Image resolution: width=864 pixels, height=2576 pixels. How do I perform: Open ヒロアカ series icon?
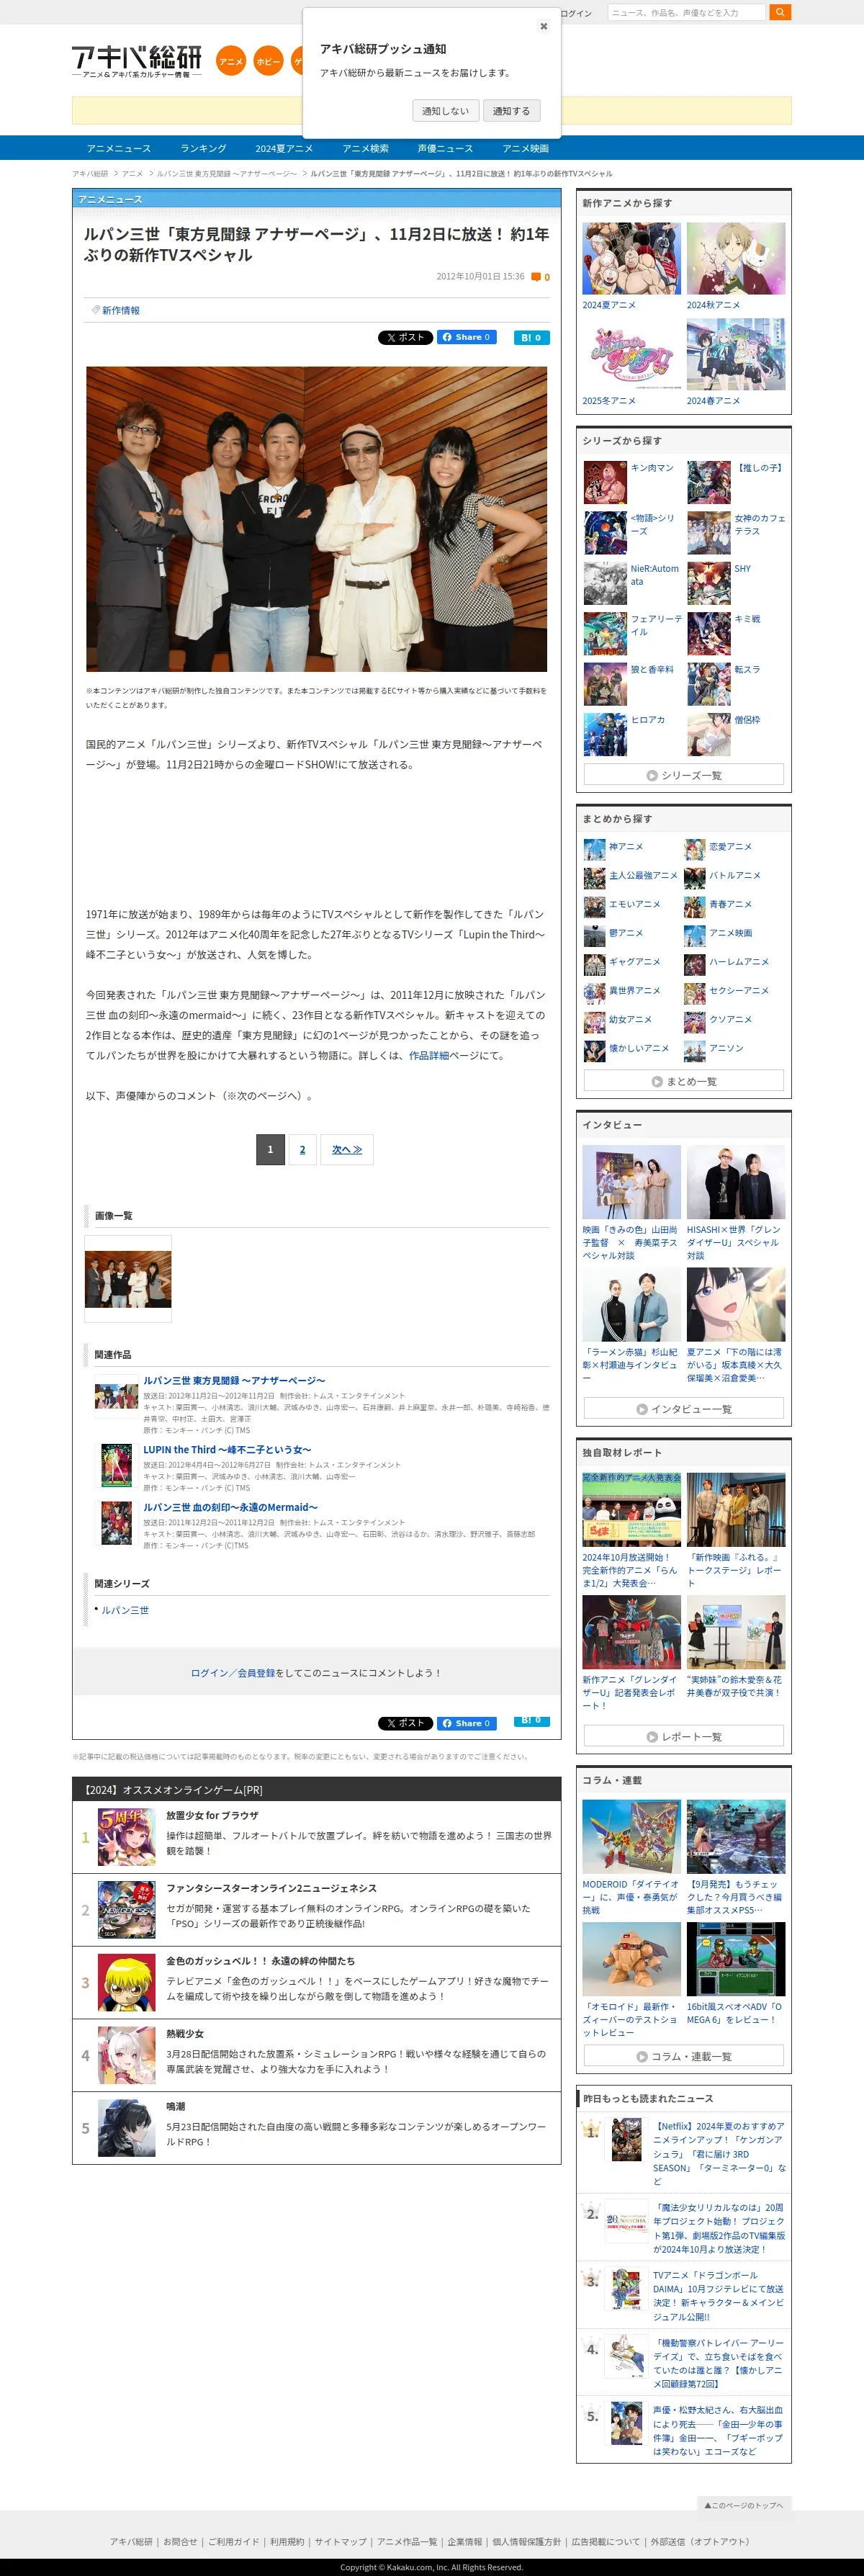pos(605,734)
